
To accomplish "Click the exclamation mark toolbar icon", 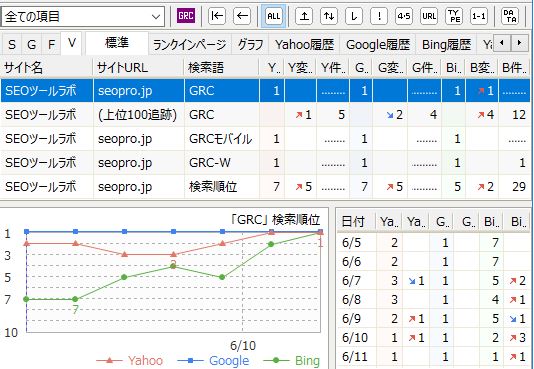I will [x=379, y=16].
